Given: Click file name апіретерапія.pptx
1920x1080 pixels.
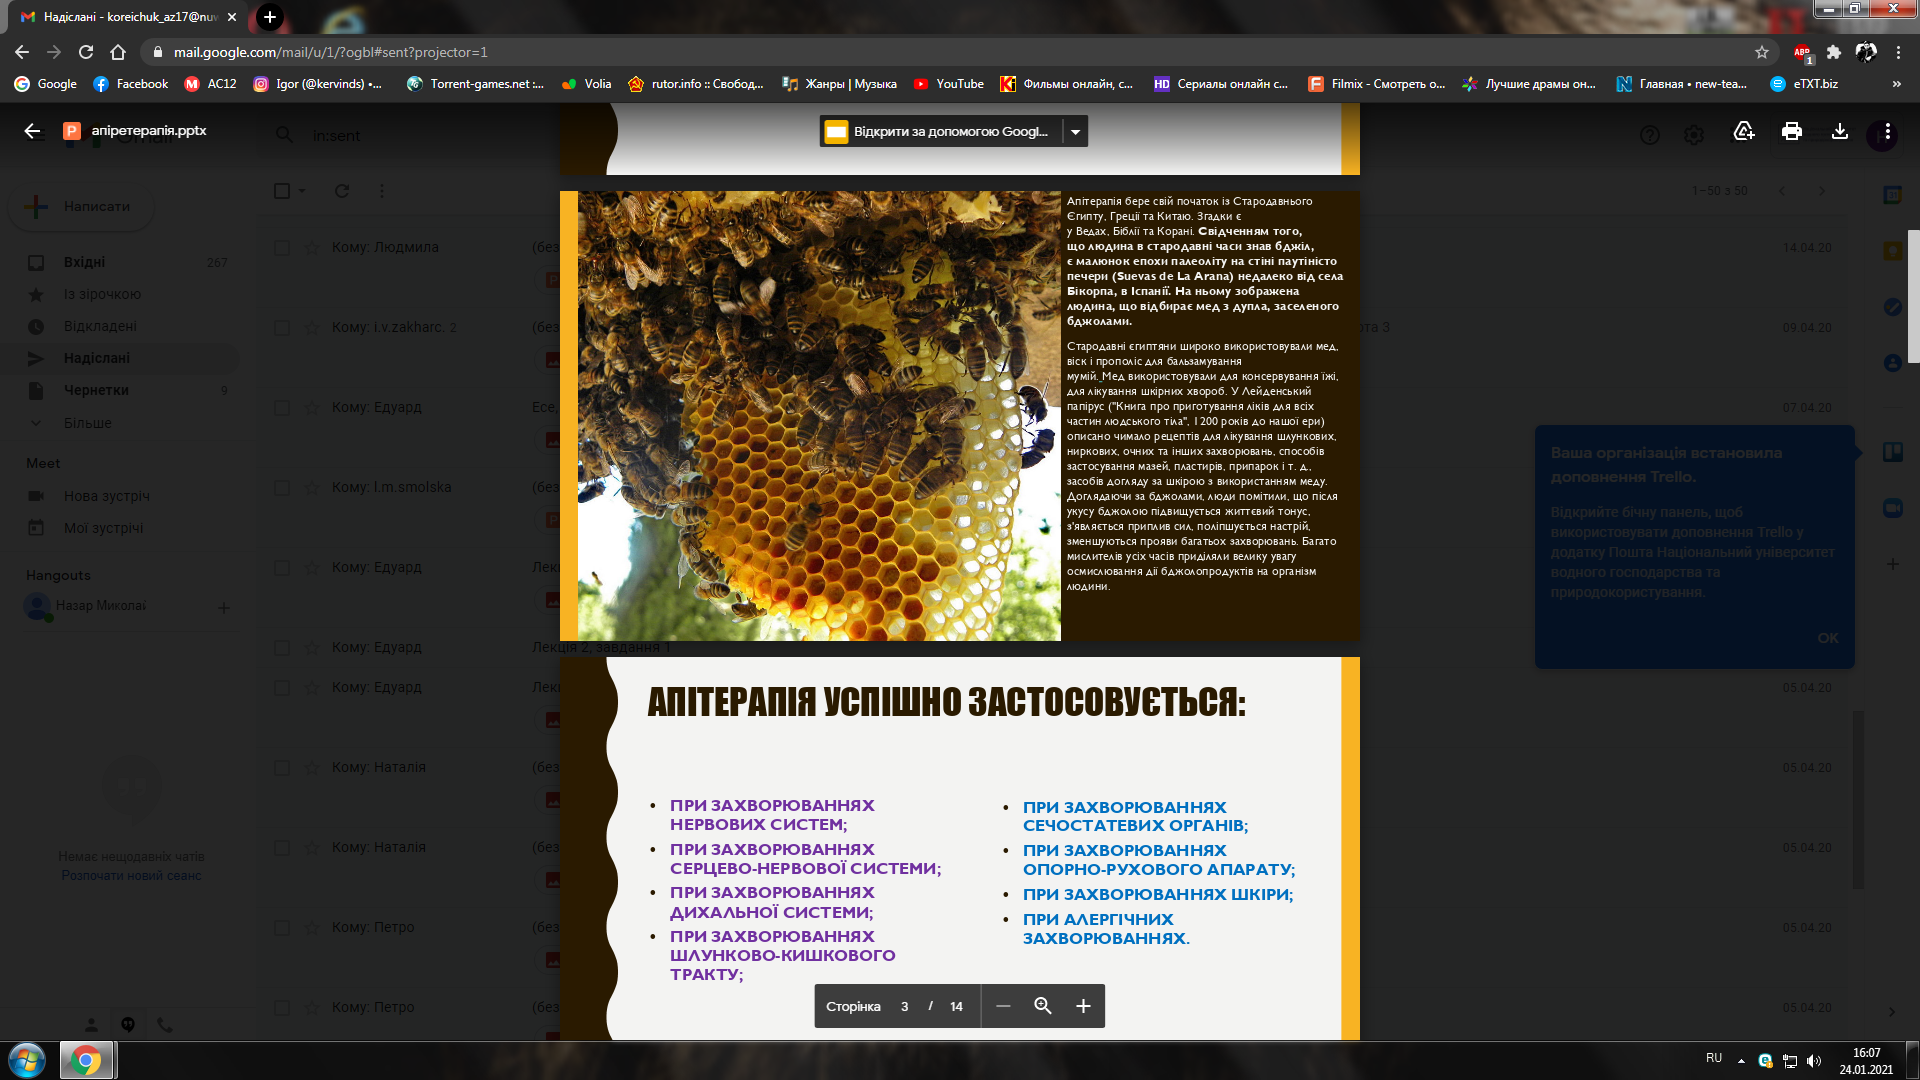Looking at the screenshot, I should point(149,131).
